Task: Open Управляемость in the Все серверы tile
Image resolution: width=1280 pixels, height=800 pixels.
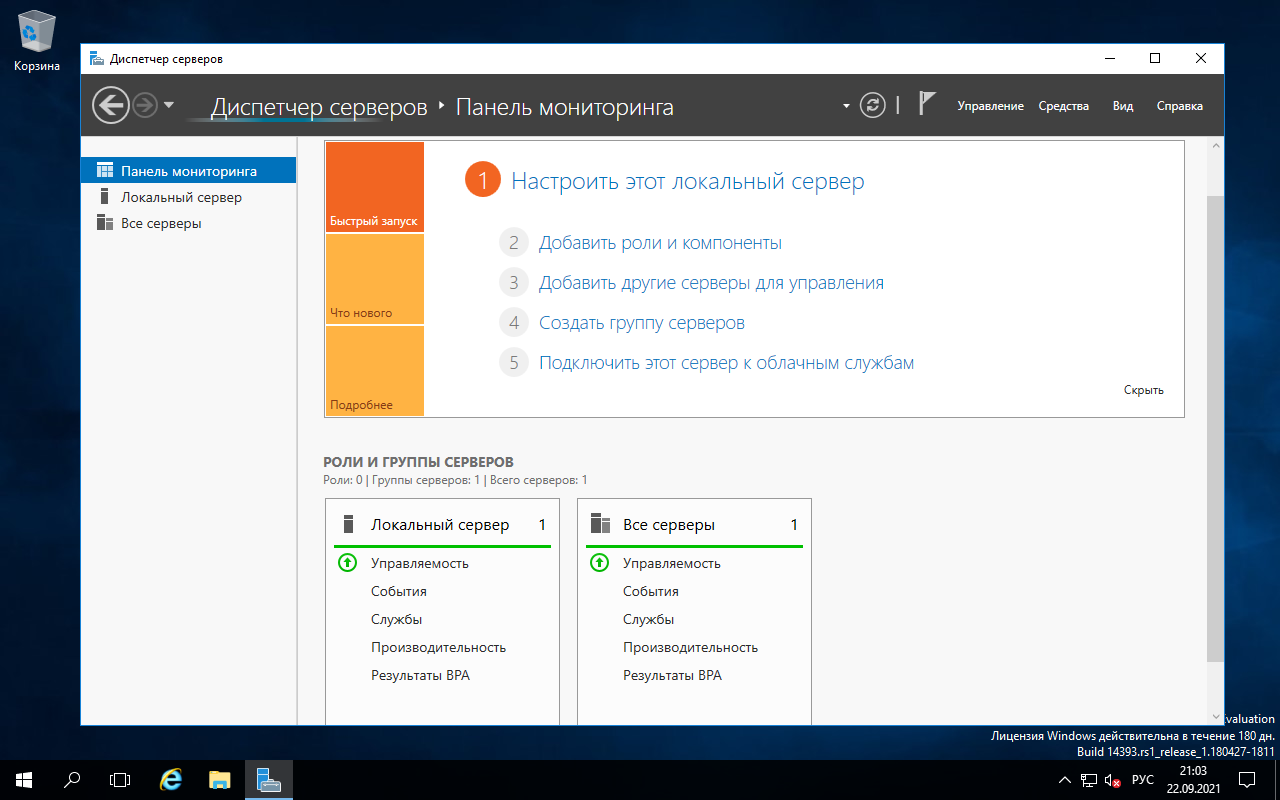Action: click(x=672, y=563)
